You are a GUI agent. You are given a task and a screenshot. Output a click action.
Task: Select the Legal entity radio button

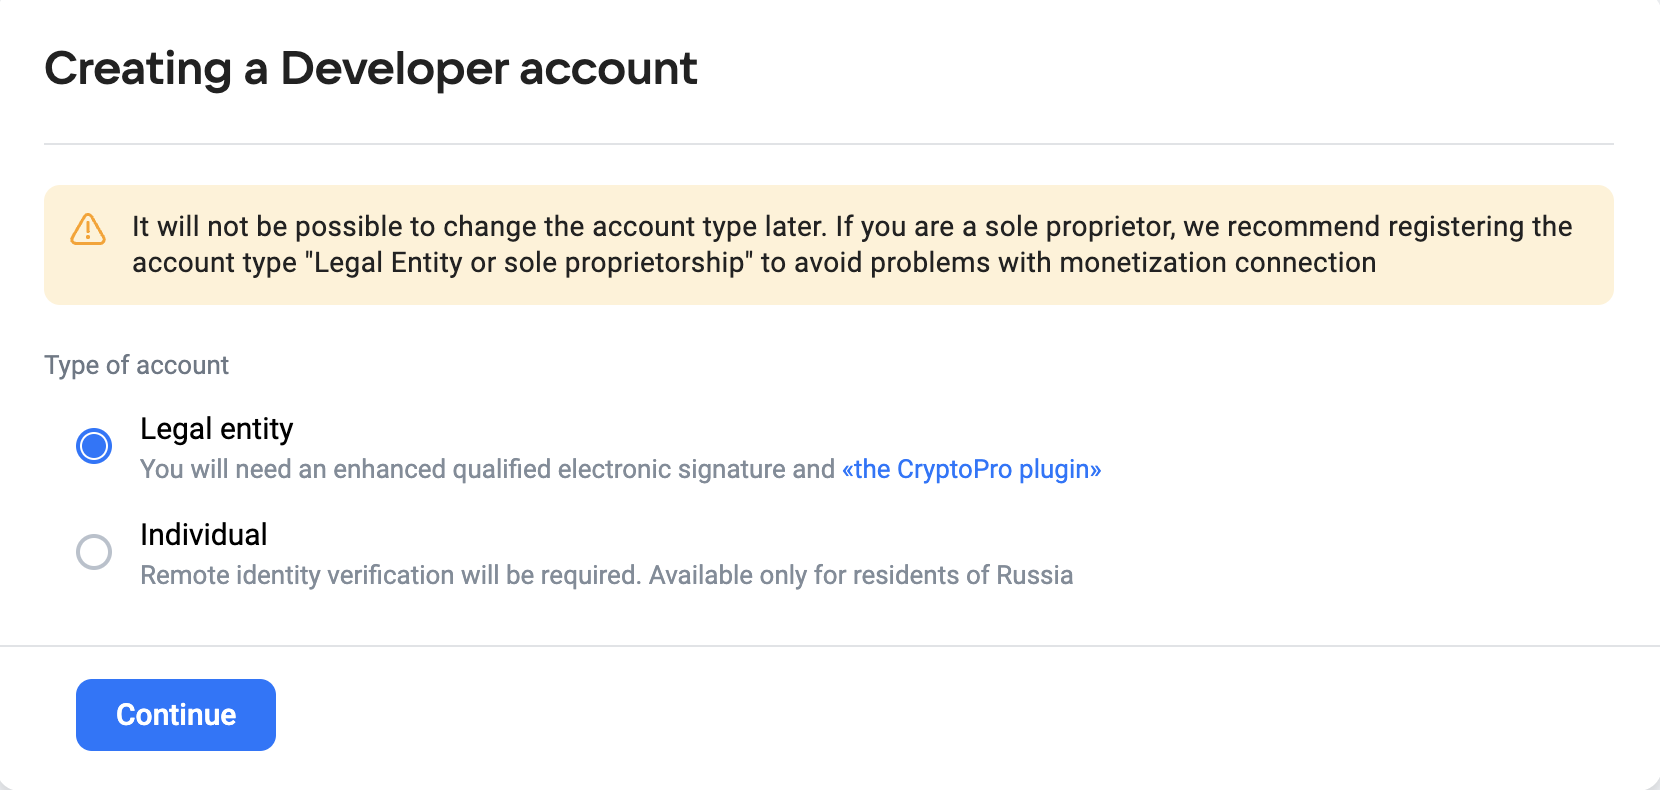tap(94, 446)
